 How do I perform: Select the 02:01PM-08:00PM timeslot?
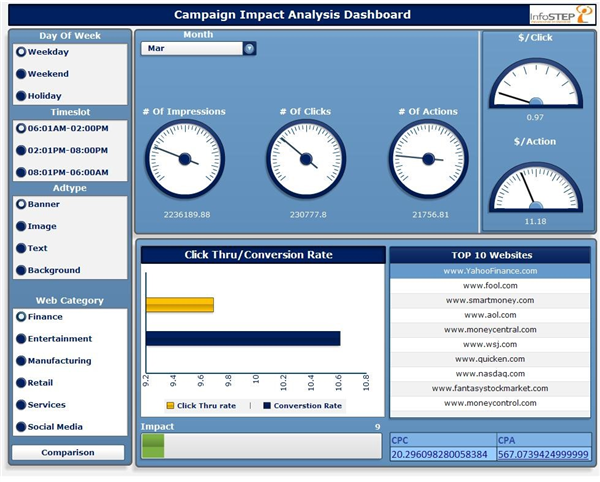click(x=22, y=151)
